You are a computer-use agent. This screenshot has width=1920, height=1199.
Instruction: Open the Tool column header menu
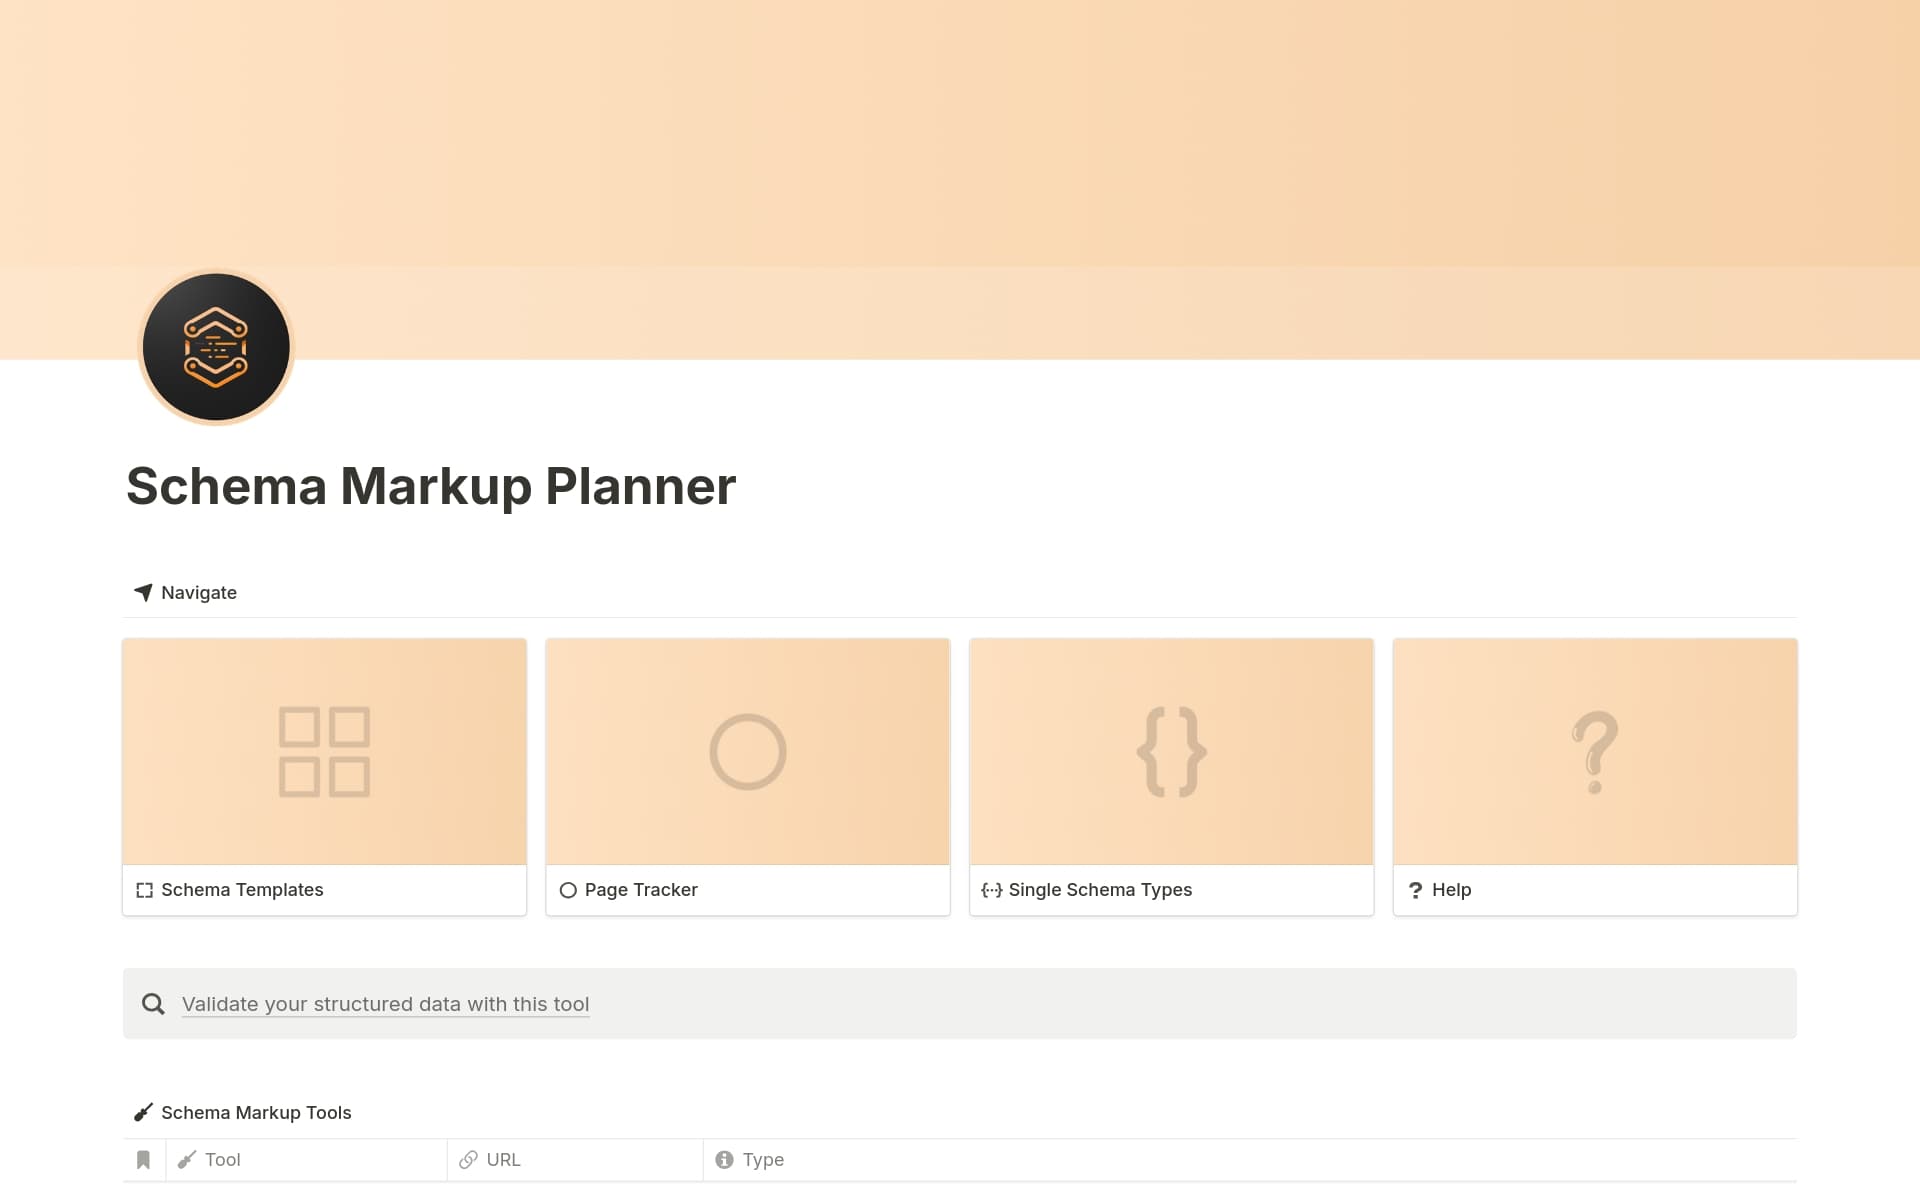[222, 1159]
